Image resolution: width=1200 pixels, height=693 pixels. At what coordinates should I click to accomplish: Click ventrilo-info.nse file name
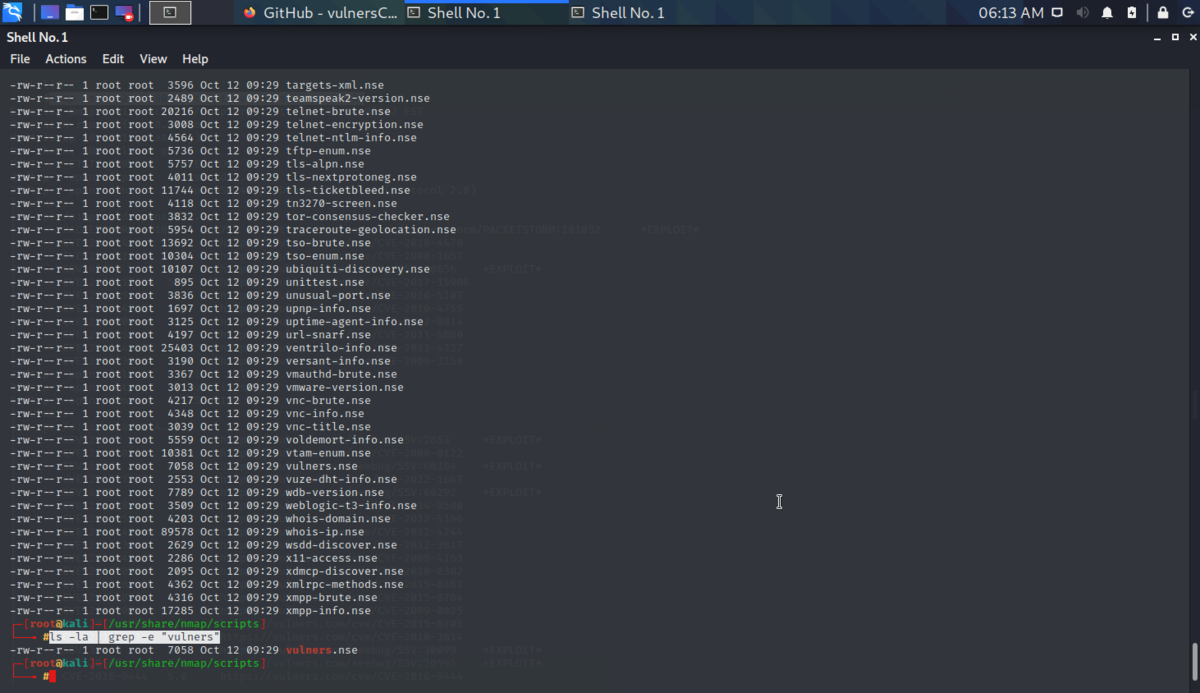341,348
